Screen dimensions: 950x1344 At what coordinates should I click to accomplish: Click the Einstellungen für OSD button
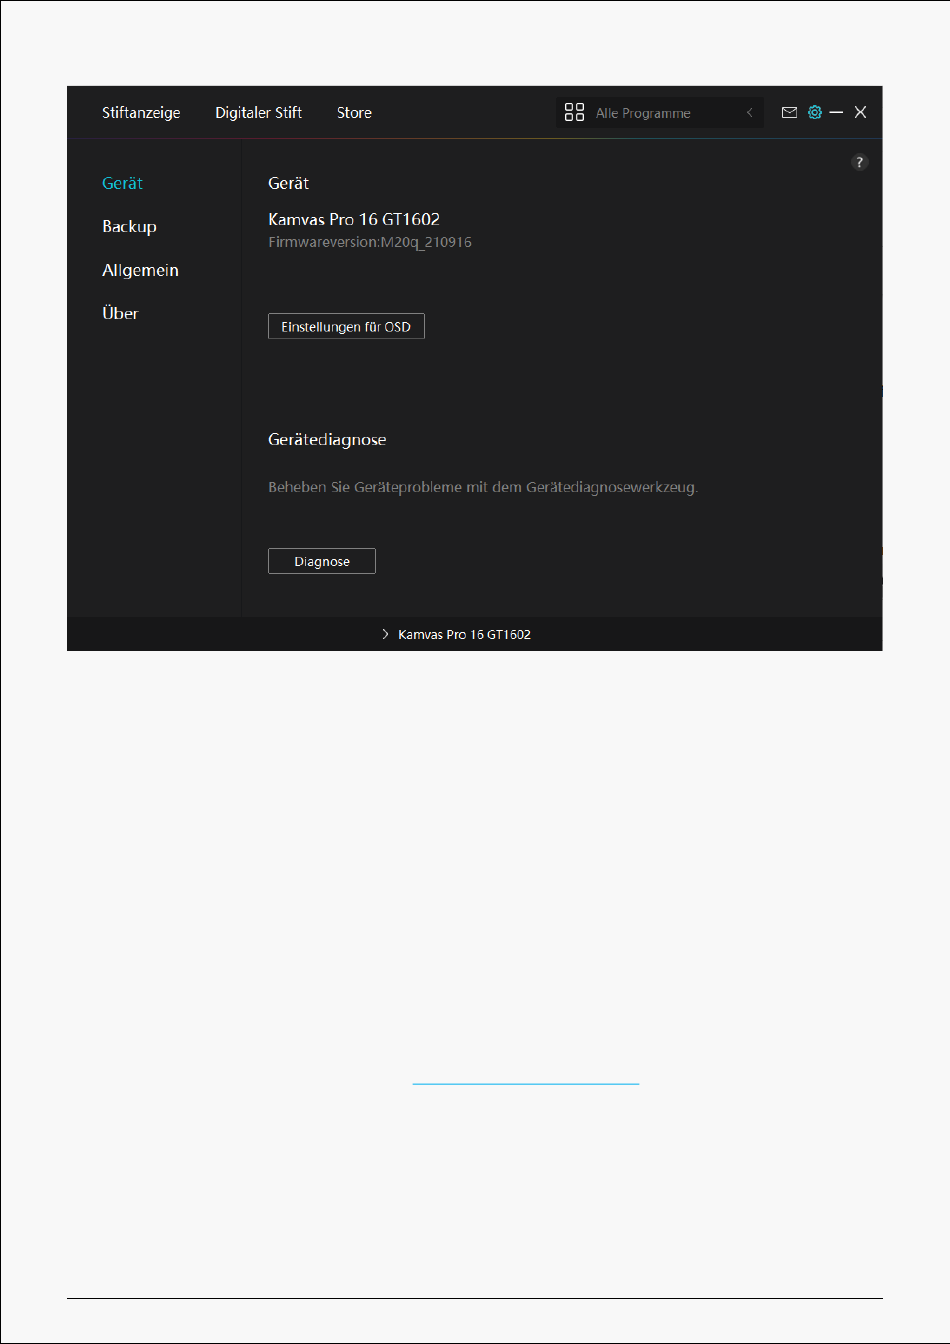point(346,327)
